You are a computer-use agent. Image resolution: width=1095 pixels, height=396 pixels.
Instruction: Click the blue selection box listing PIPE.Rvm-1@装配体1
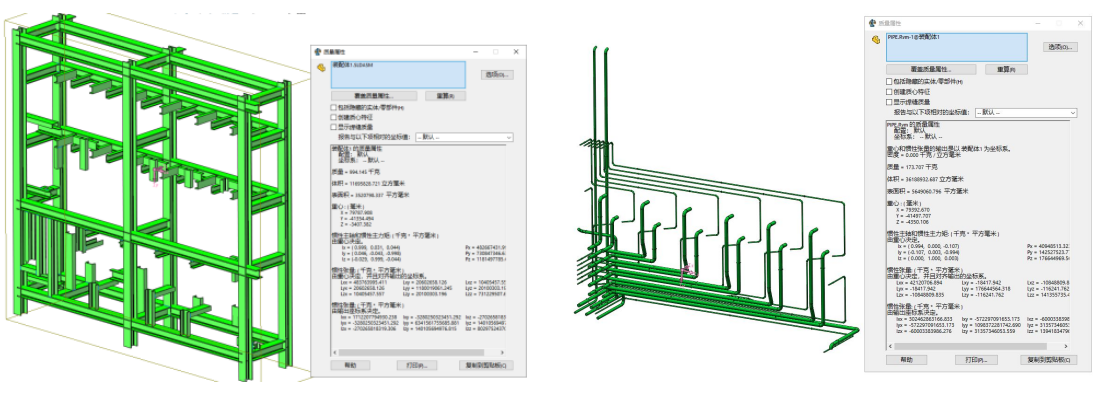pyautogui.click(x=956, y=47)
